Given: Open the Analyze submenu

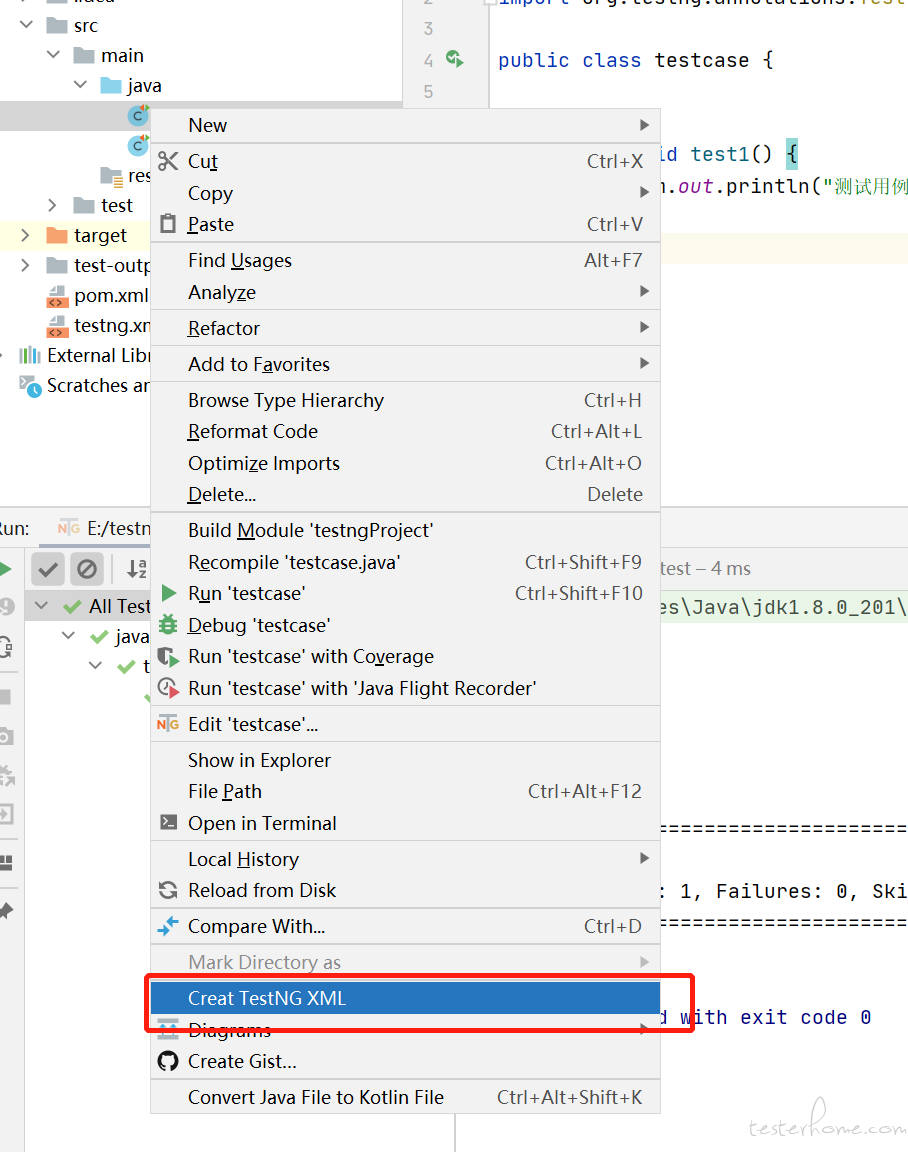Looking at the screenshot, I should 406,292.
